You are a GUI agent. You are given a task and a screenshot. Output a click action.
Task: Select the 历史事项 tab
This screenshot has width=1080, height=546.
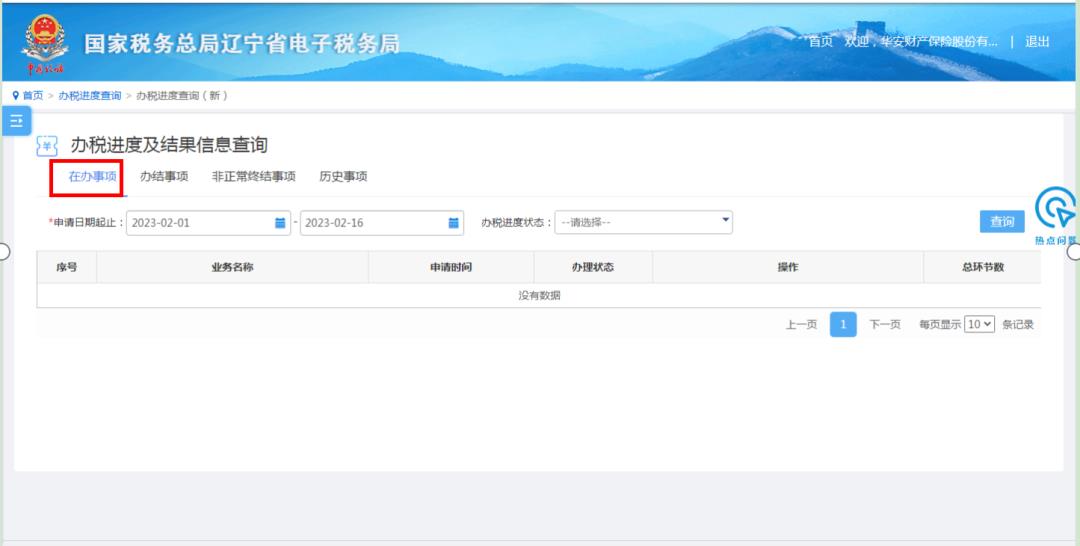tap(343, 177)
